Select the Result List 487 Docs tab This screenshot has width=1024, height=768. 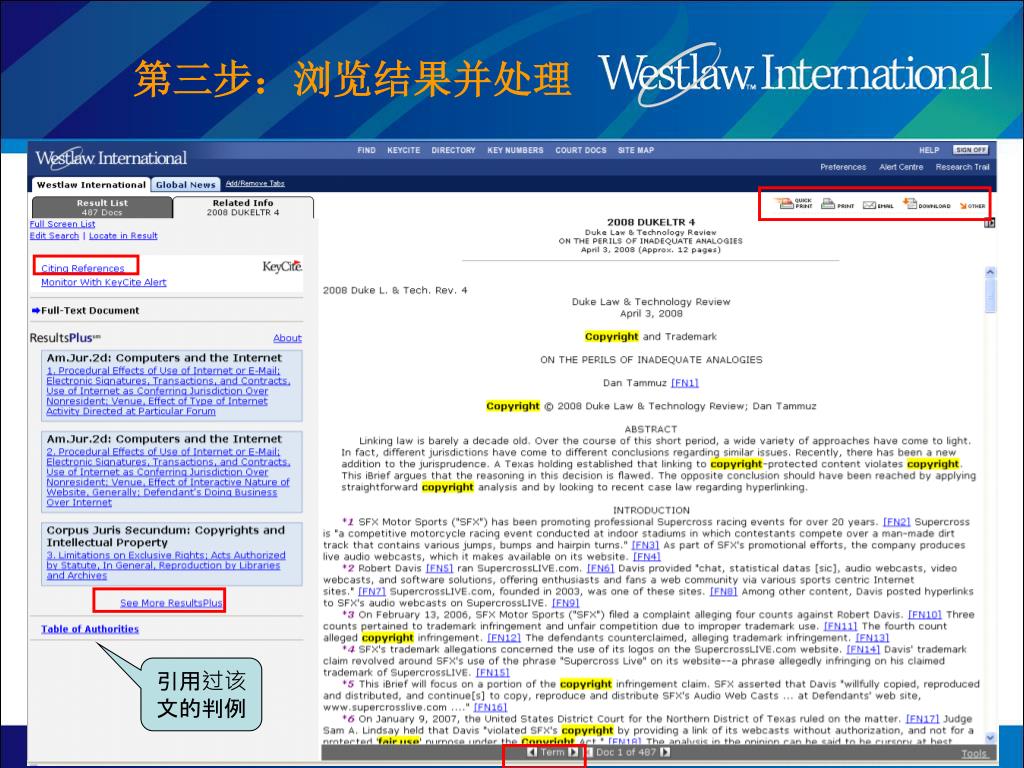(102, 207)
